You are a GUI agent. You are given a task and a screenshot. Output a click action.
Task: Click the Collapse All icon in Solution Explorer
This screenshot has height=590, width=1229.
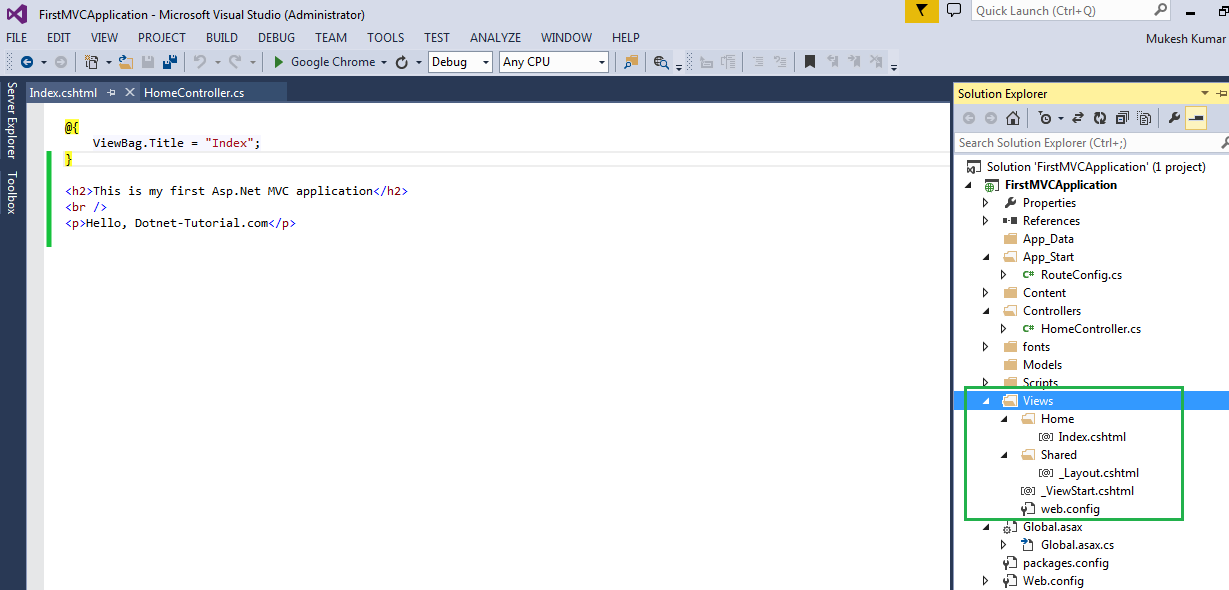pyautogui.click(x=1122, y=118)
